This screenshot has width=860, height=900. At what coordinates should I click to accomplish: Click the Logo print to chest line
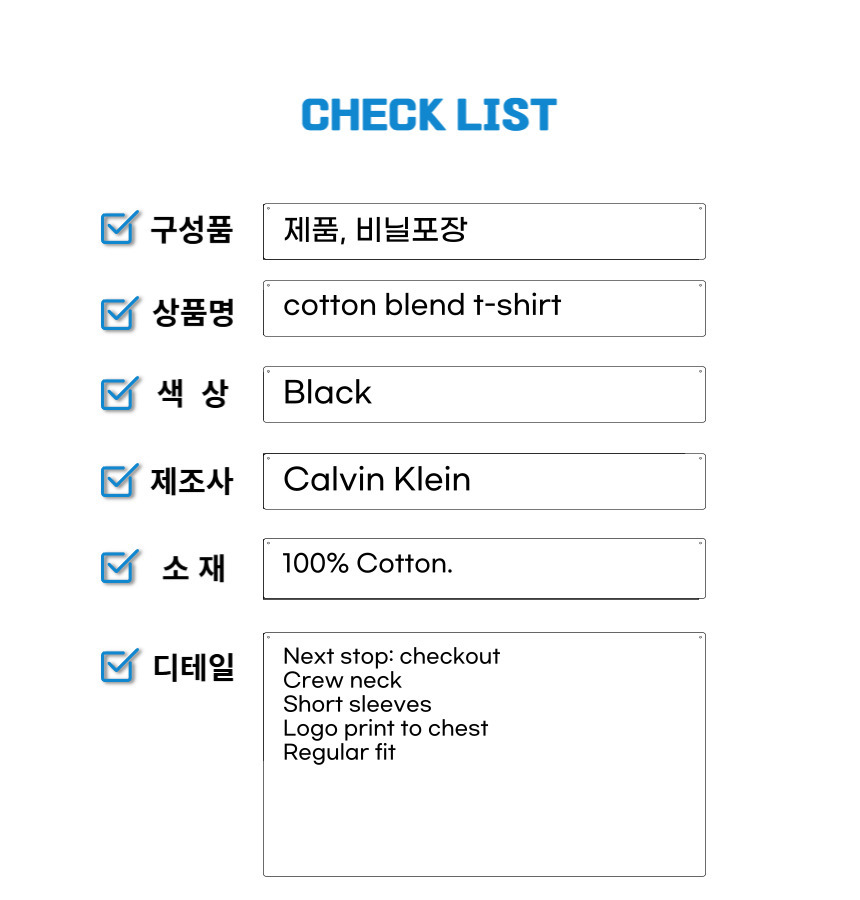pyautogui.click(x=385, y=729)
